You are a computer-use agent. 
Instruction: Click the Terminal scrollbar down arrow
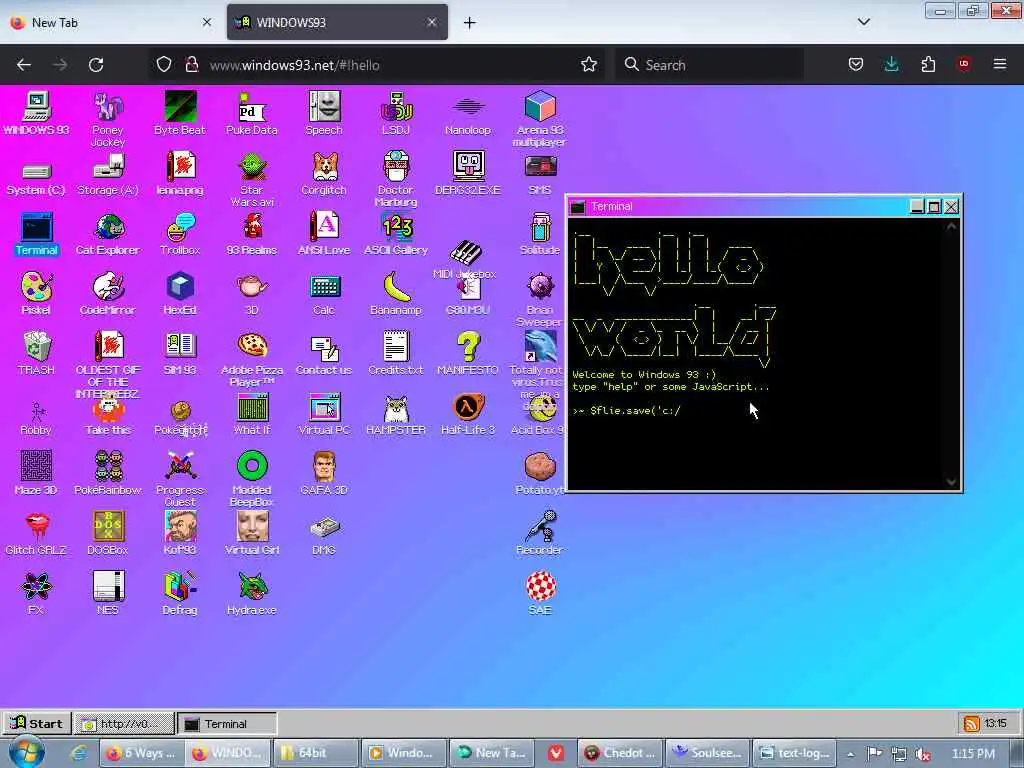tap(952, 482)
